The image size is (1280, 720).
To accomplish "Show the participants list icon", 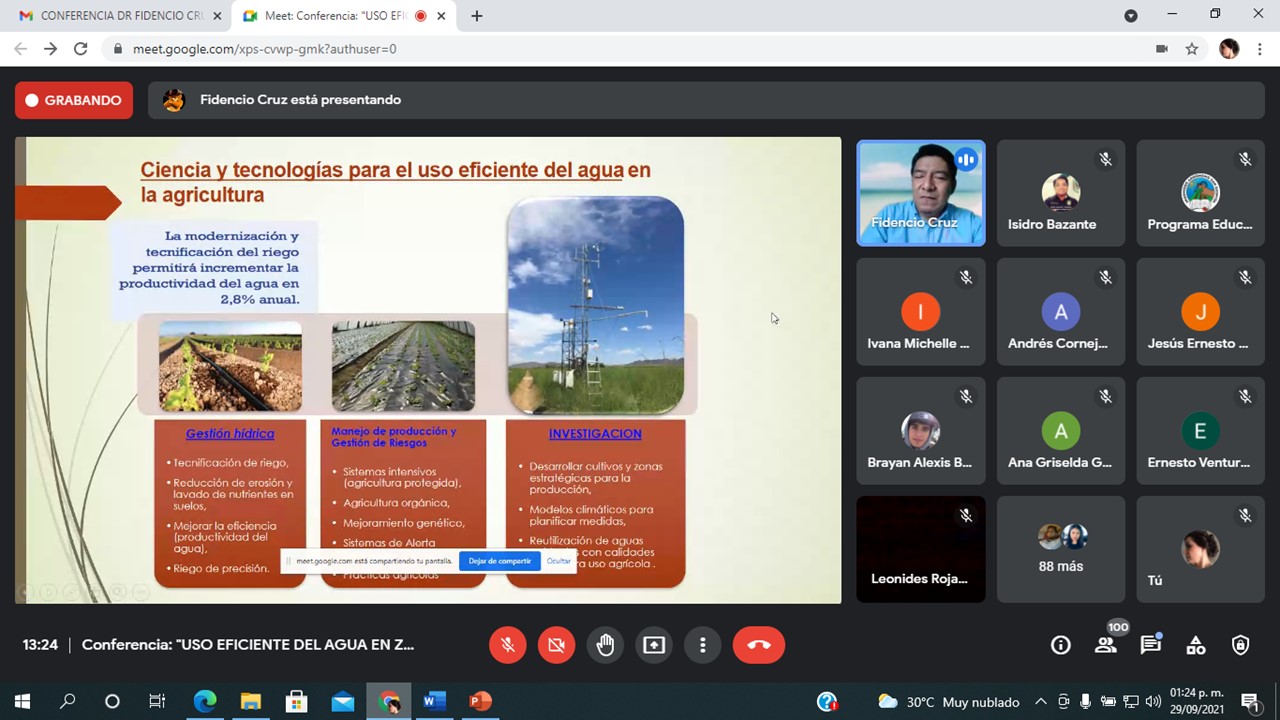I will pyautogui.click(x=1106, y=646).
